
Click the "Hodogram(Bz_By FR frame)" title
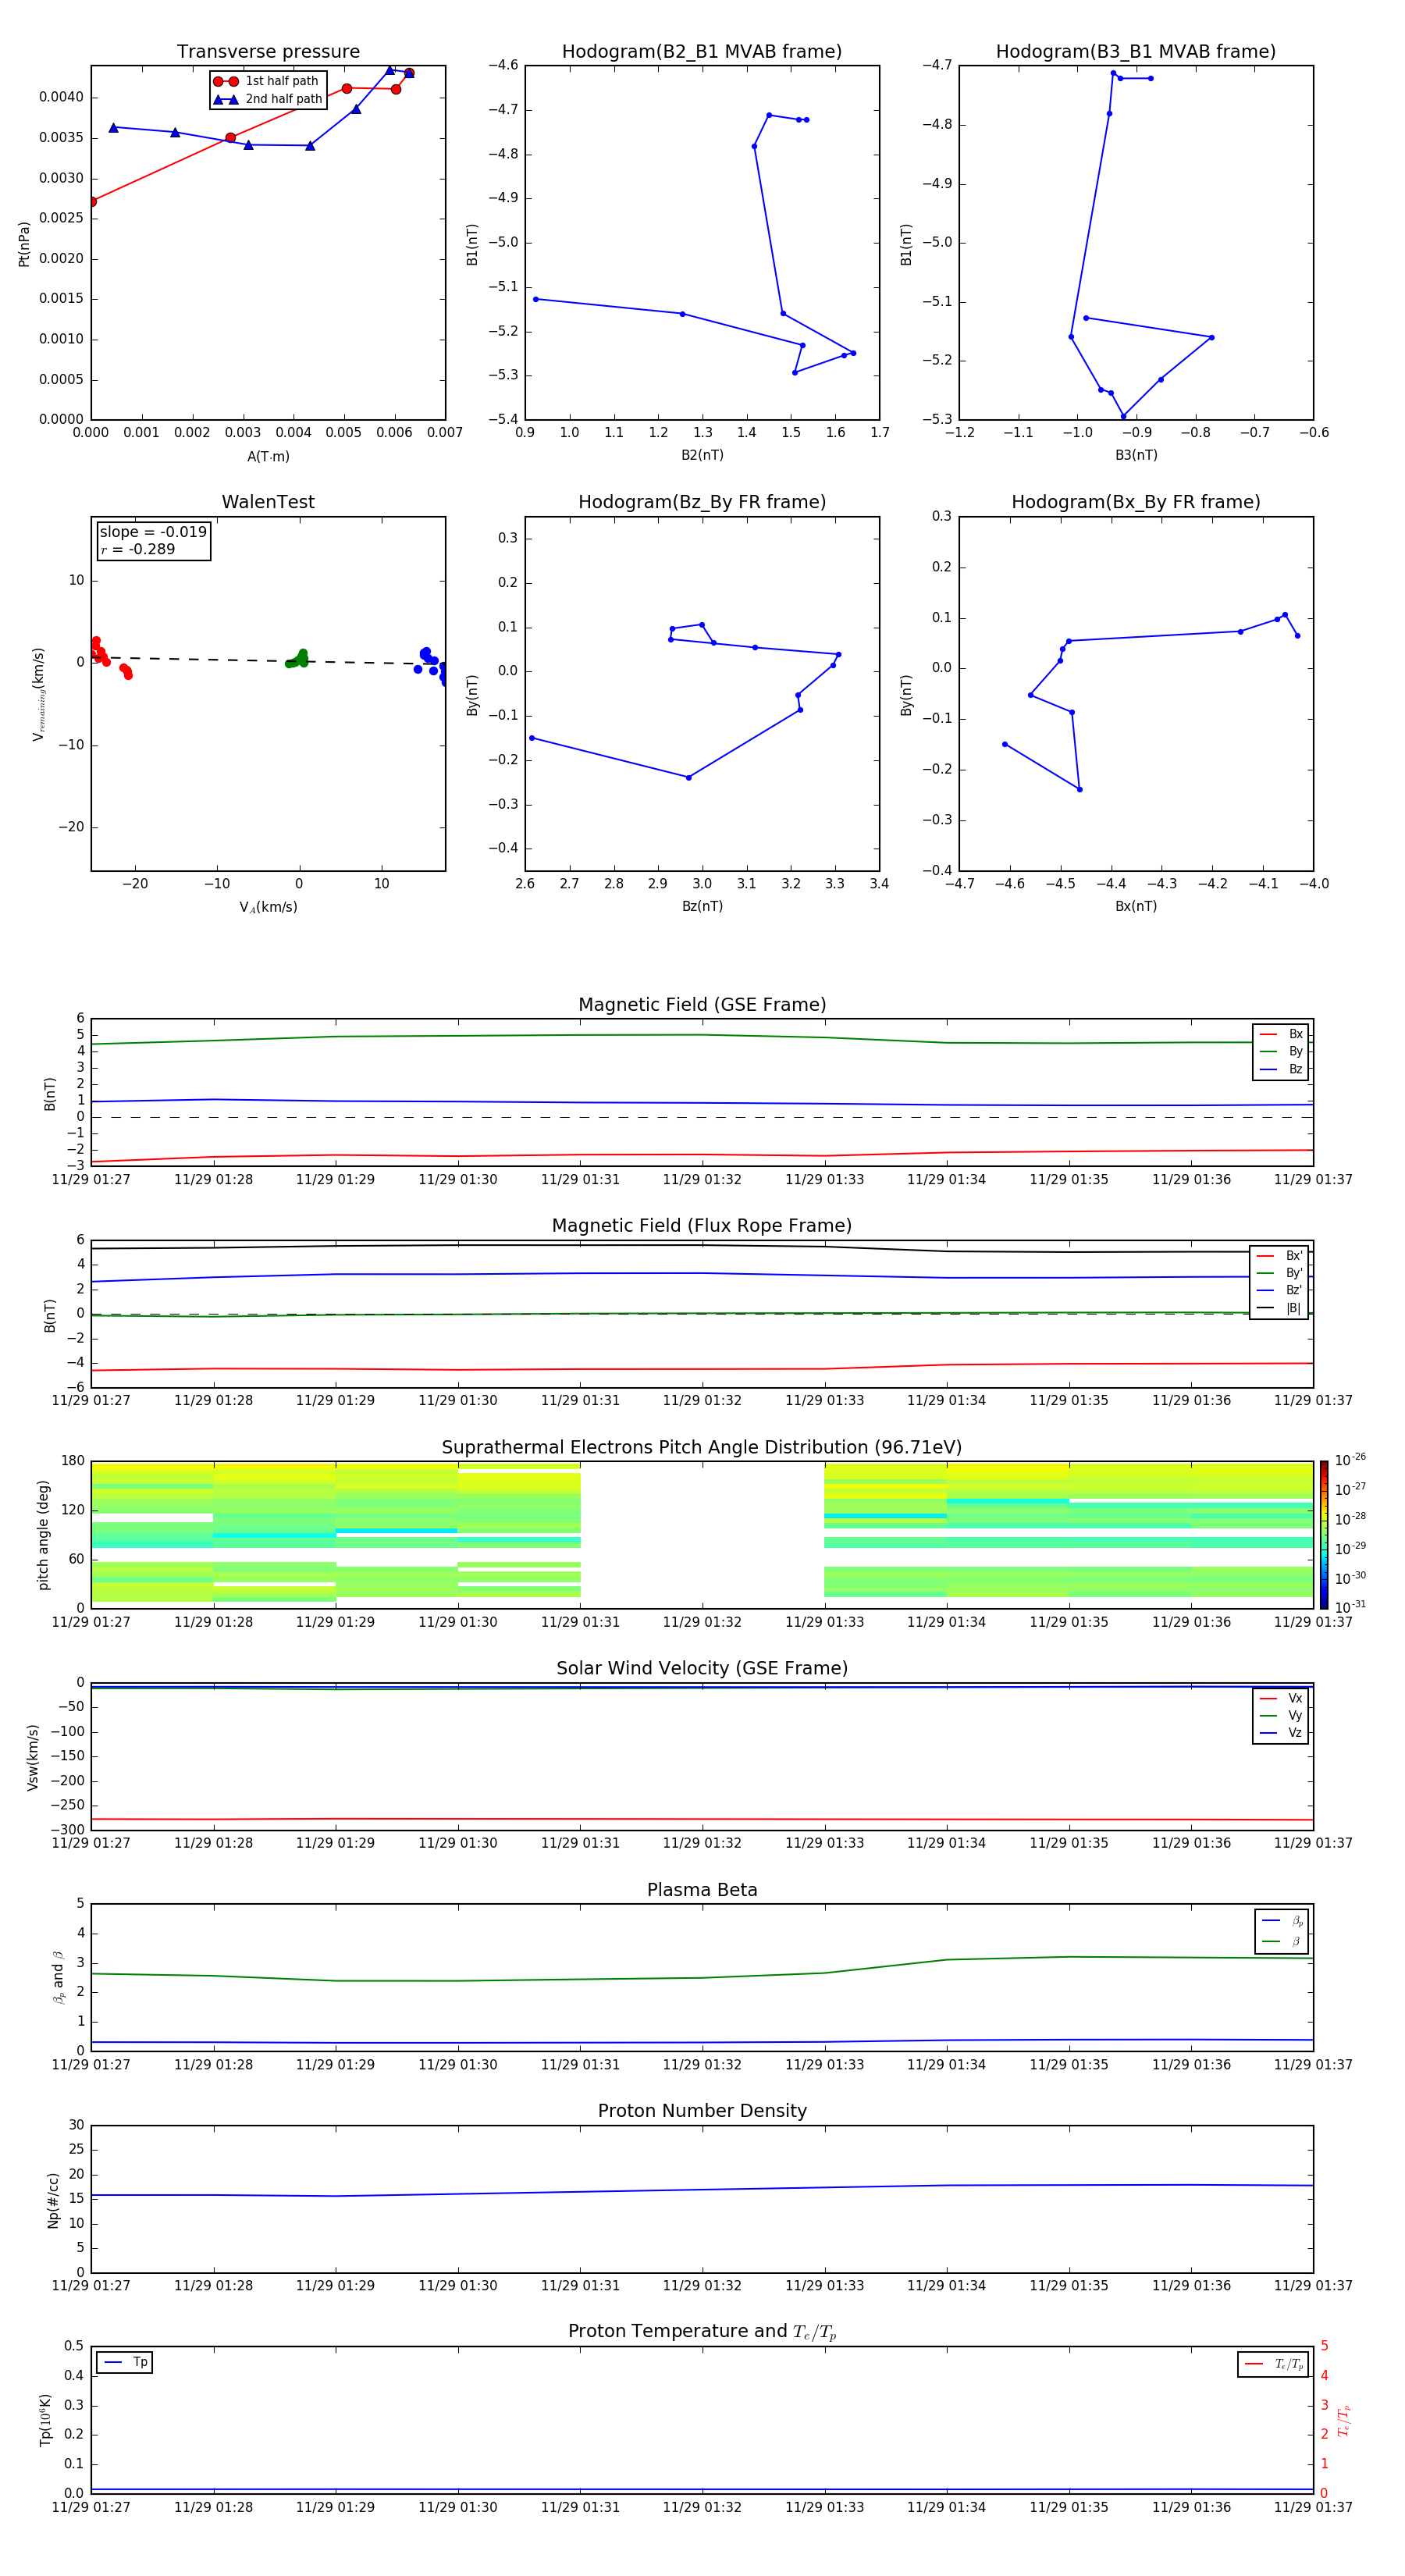[x=702, y=502]
